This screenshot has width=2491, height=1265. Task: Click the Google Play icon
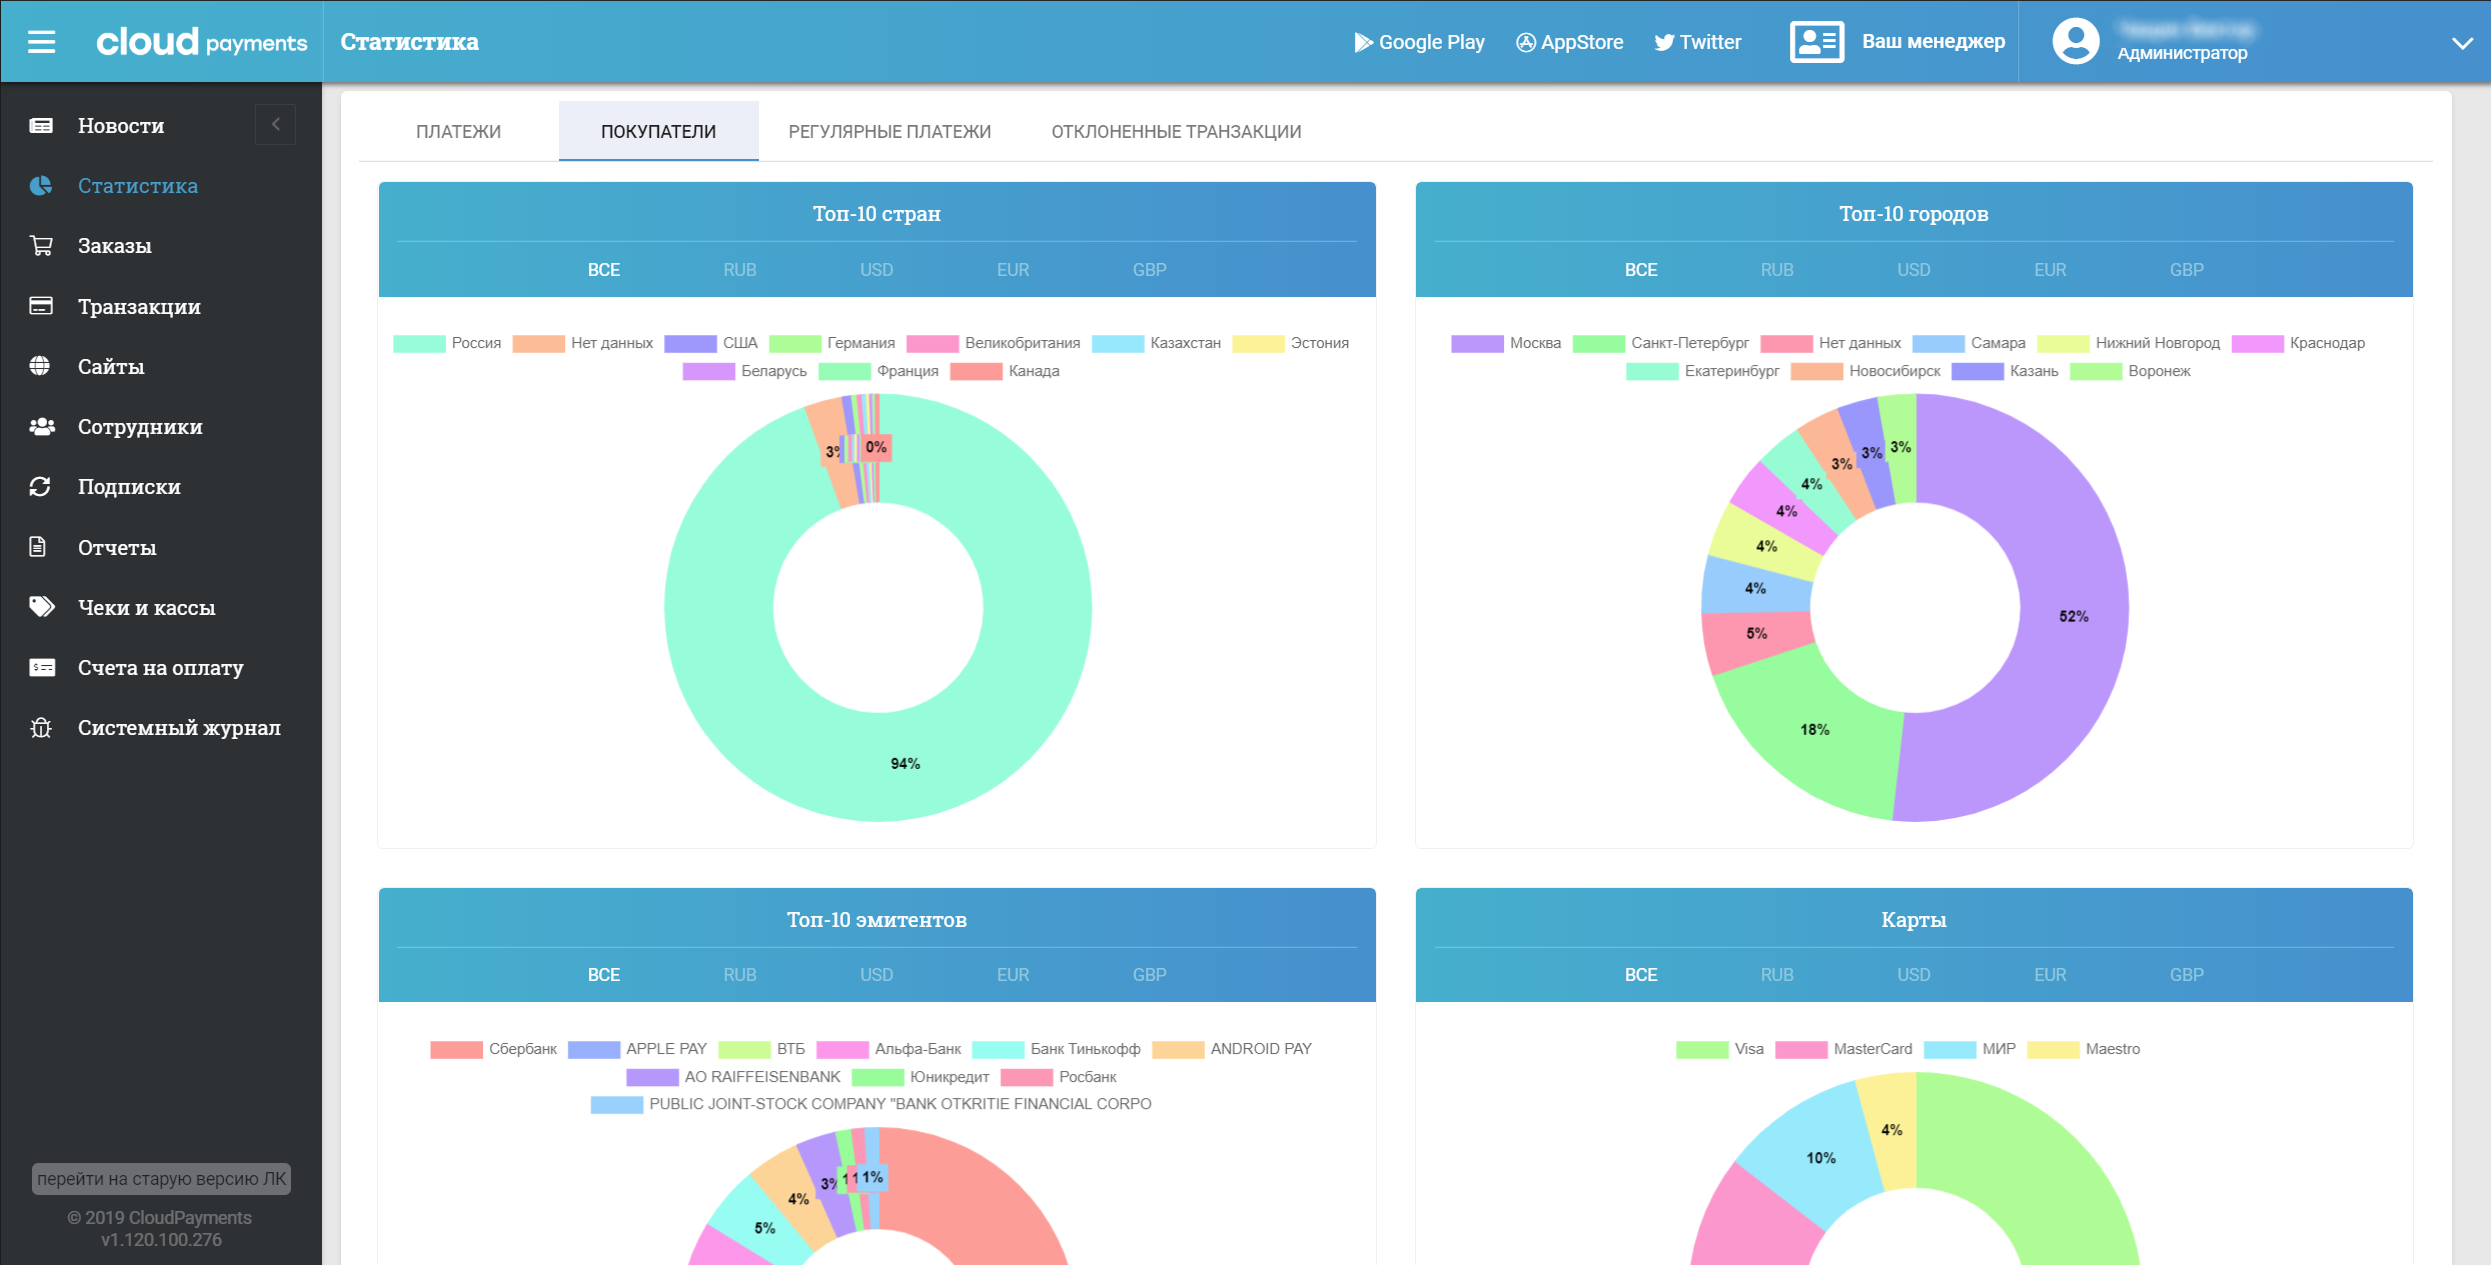point(1363,42)
